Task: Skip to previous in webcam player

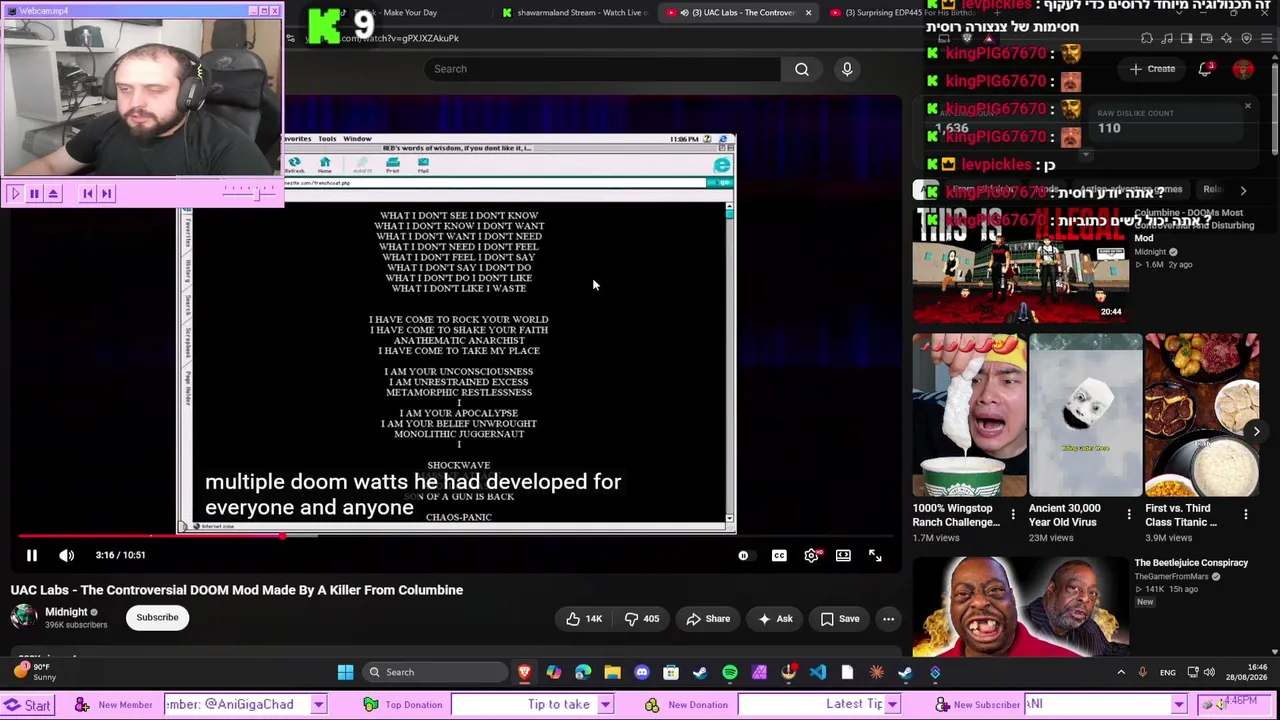Action: pyautogui.click(x=87, y=193)
